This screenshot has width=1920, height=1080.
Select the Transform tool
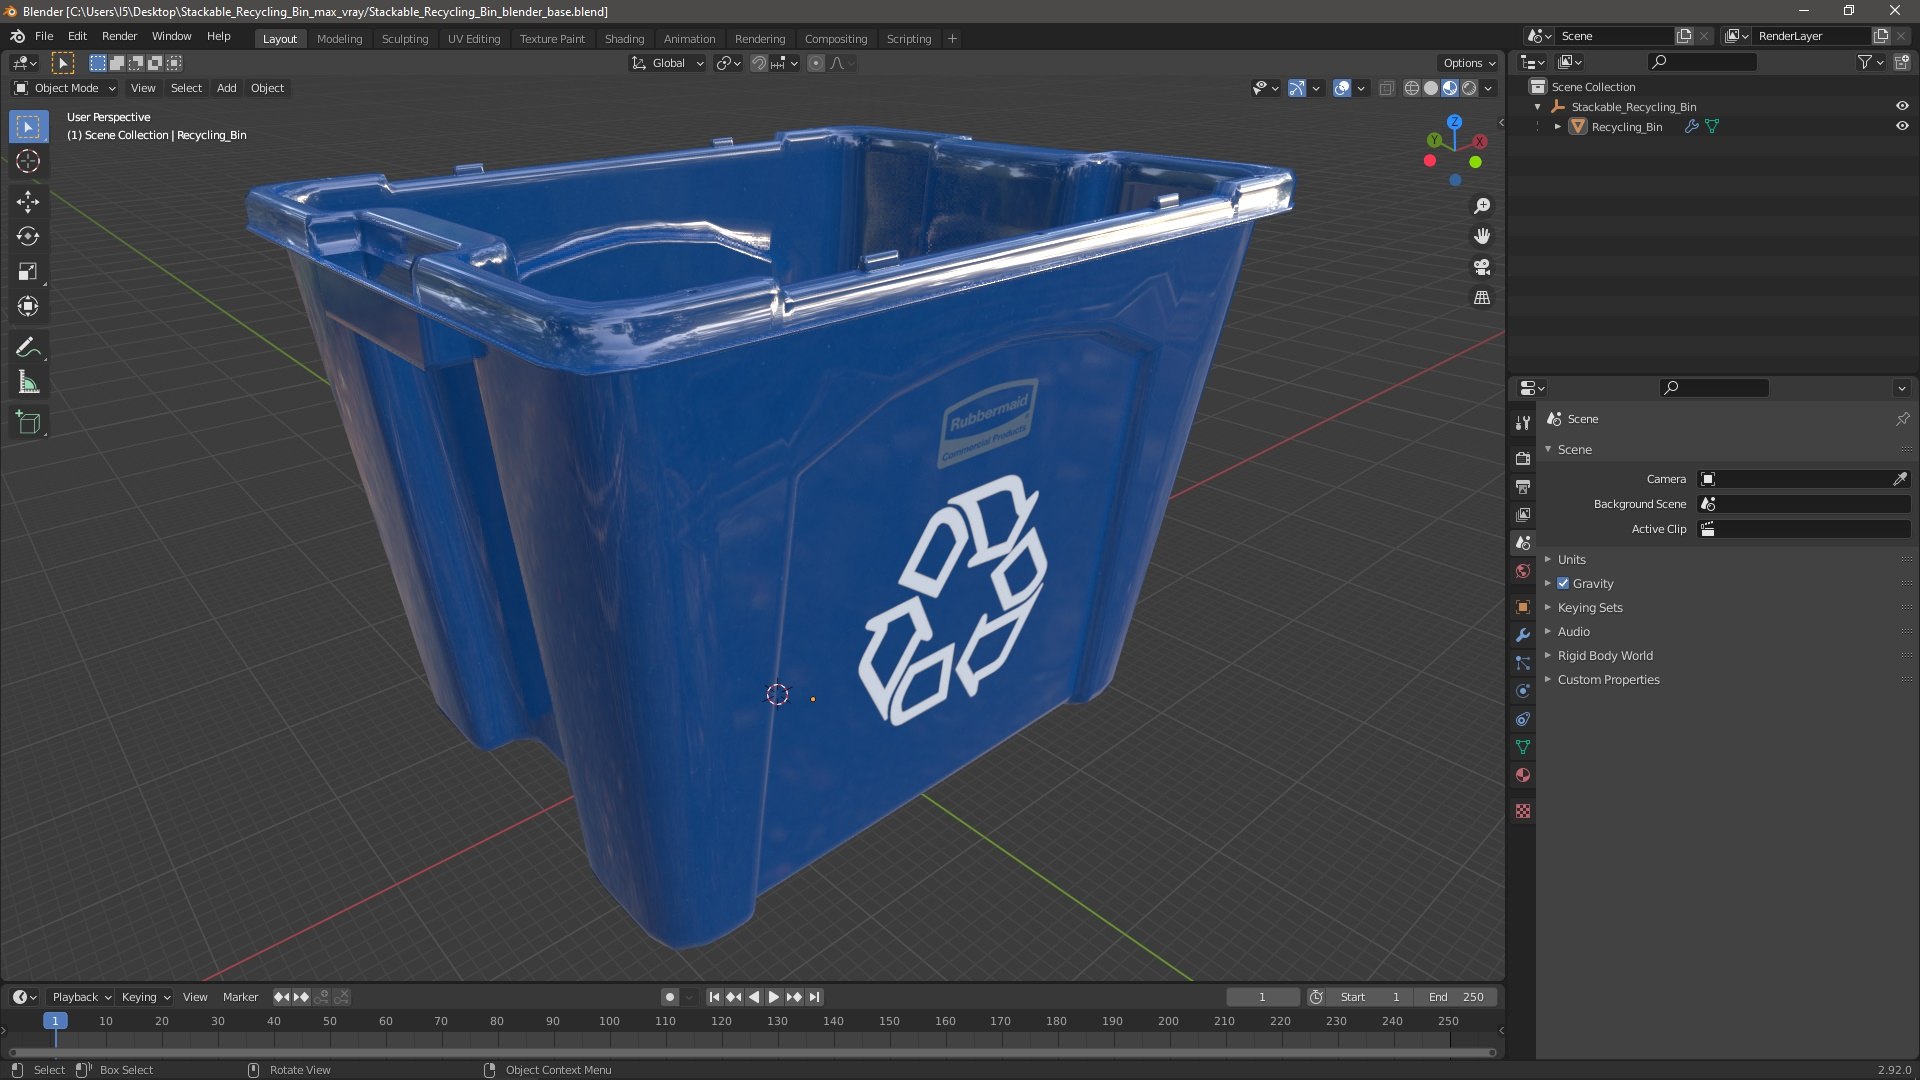click(x=28, y=306)
